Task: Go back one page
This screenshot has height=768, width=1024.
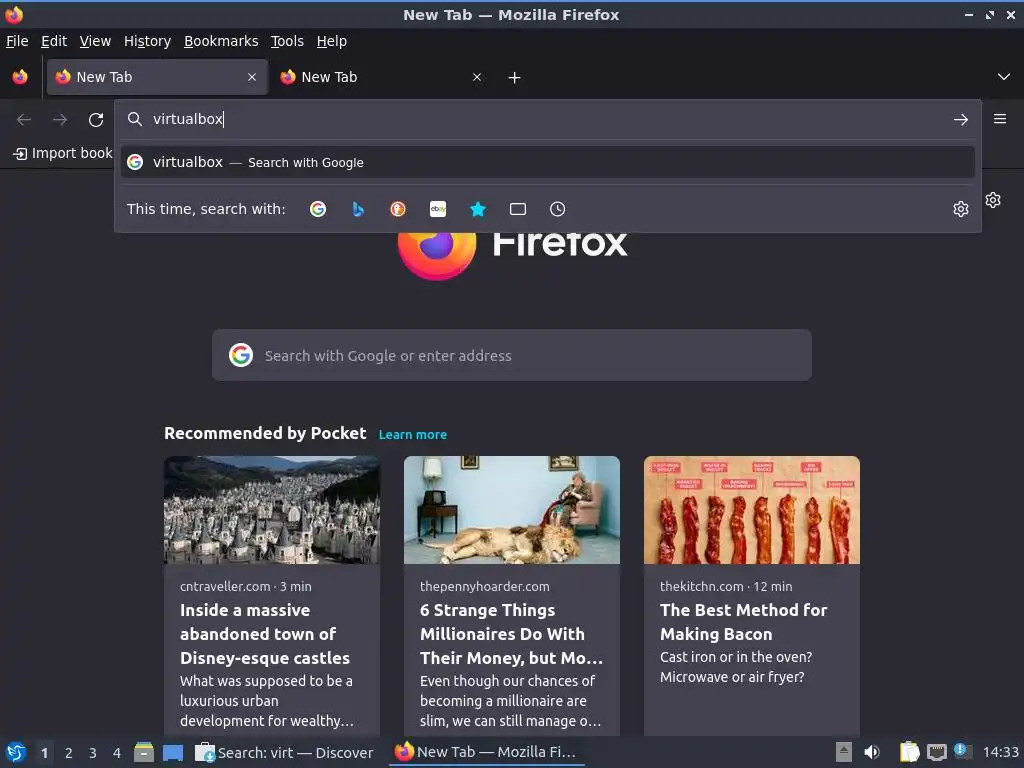Action: (x=24, y=120)
